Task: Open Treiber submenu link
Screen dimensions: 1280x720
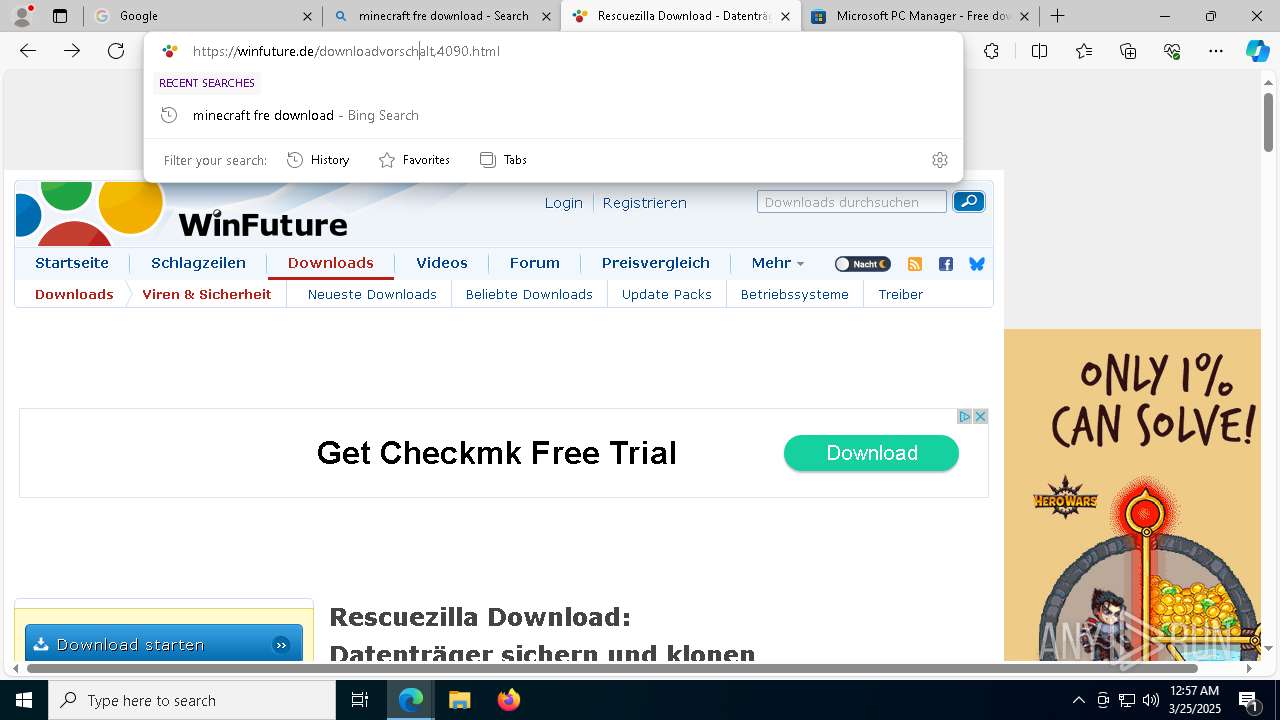Action: pos(900,294)
